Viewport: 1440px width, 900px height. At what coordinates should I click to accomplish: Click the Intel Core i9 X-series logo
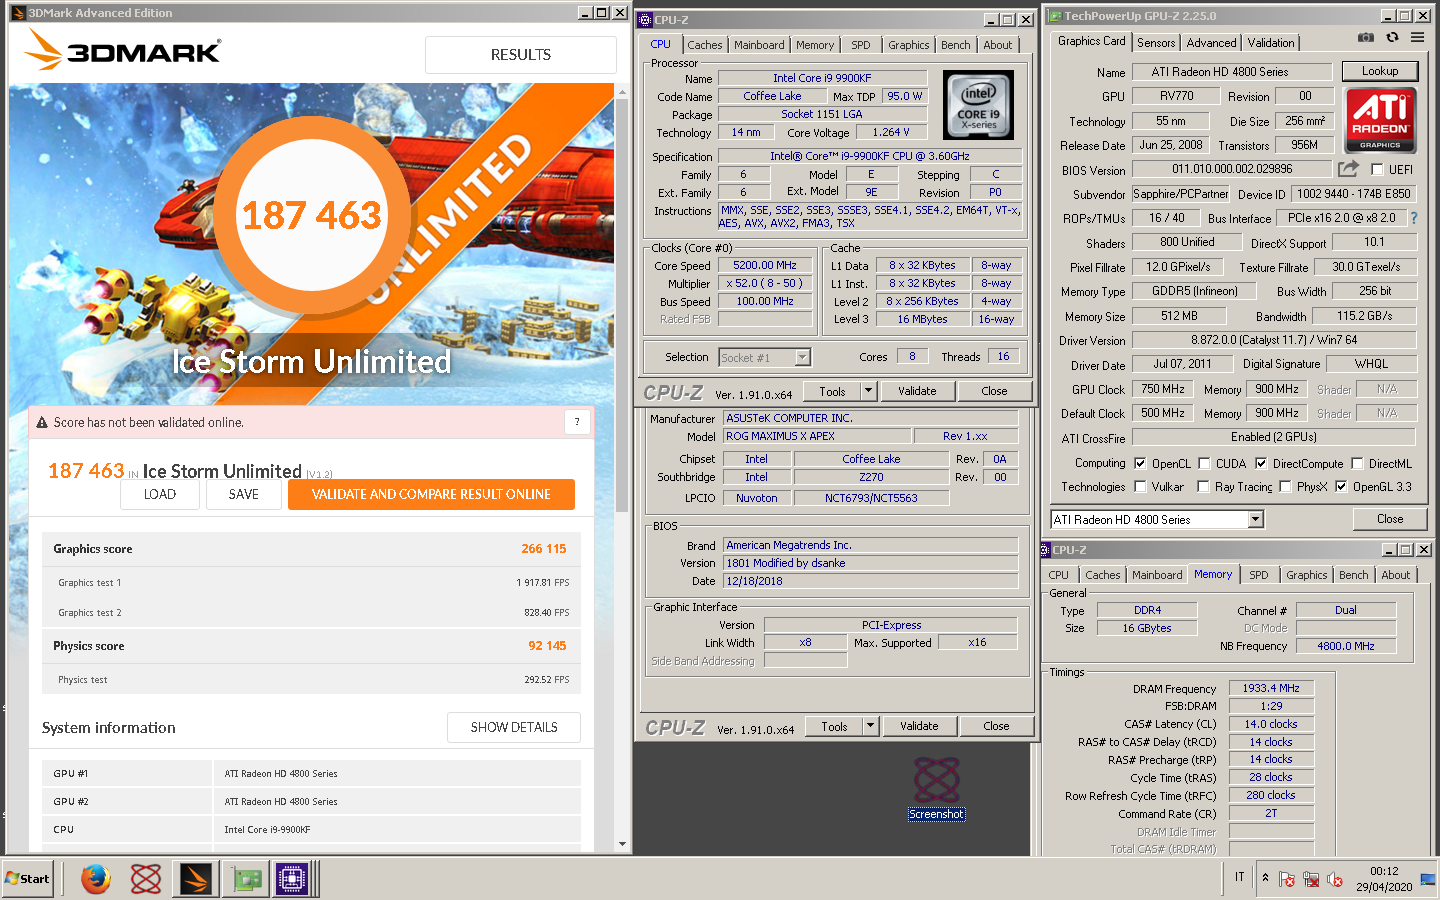coord(978,105)
